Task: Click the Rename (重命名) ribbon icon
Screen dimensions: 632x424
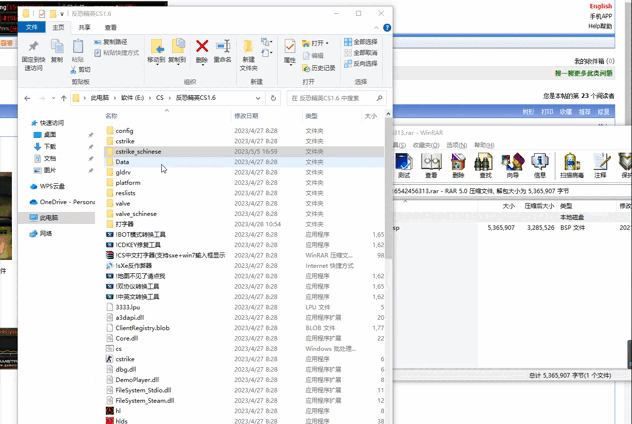Action: pyautogui.click(x=222, y=49)
